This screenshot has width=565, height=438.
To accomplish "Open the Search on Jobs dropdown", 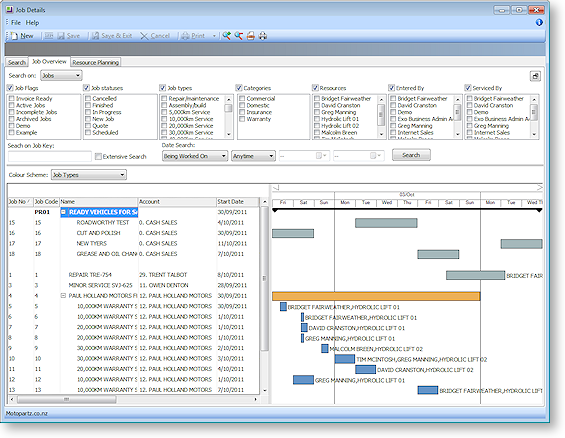I will [x=78, y=76].
